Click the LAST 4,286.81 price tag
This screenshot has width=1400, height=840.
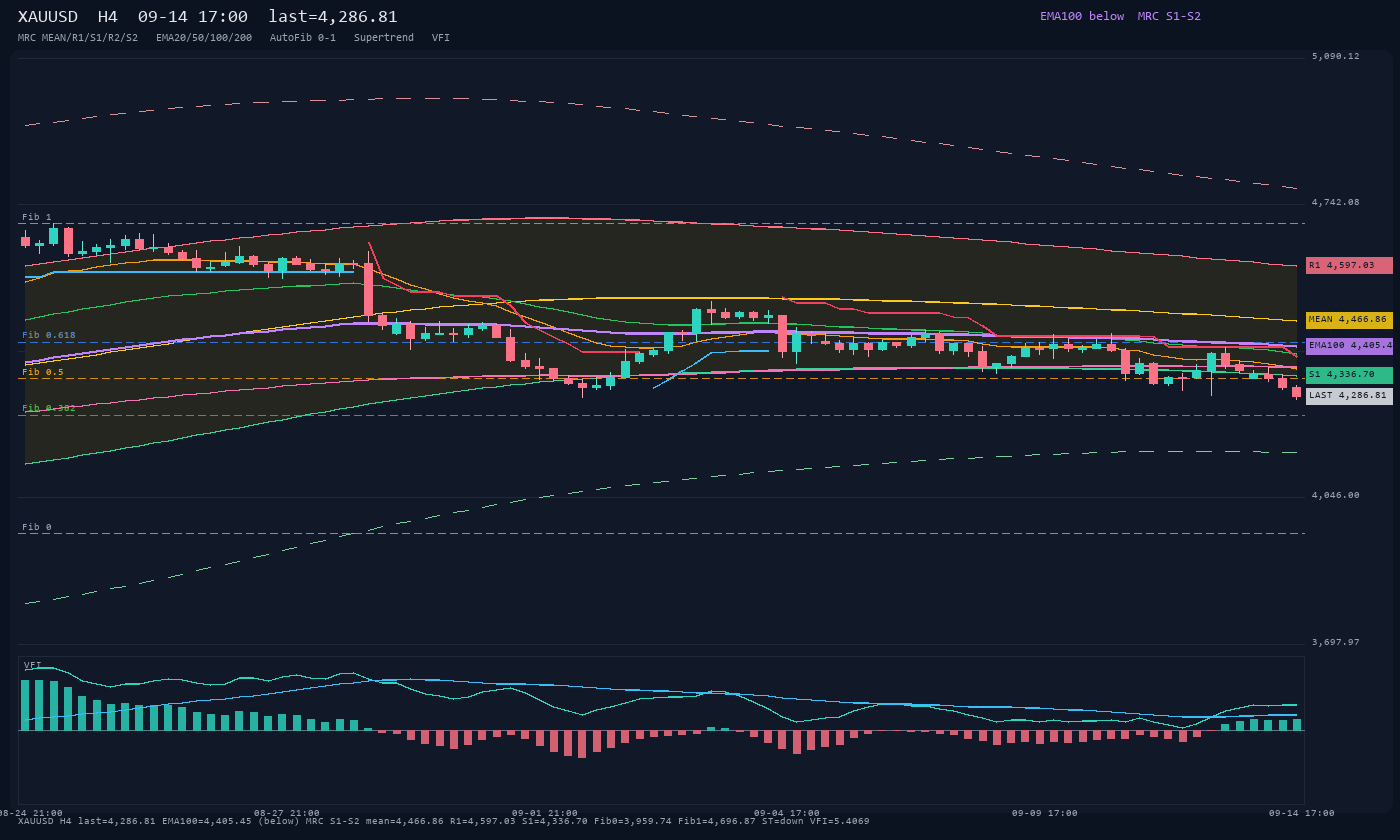[x=1349, y=396]
